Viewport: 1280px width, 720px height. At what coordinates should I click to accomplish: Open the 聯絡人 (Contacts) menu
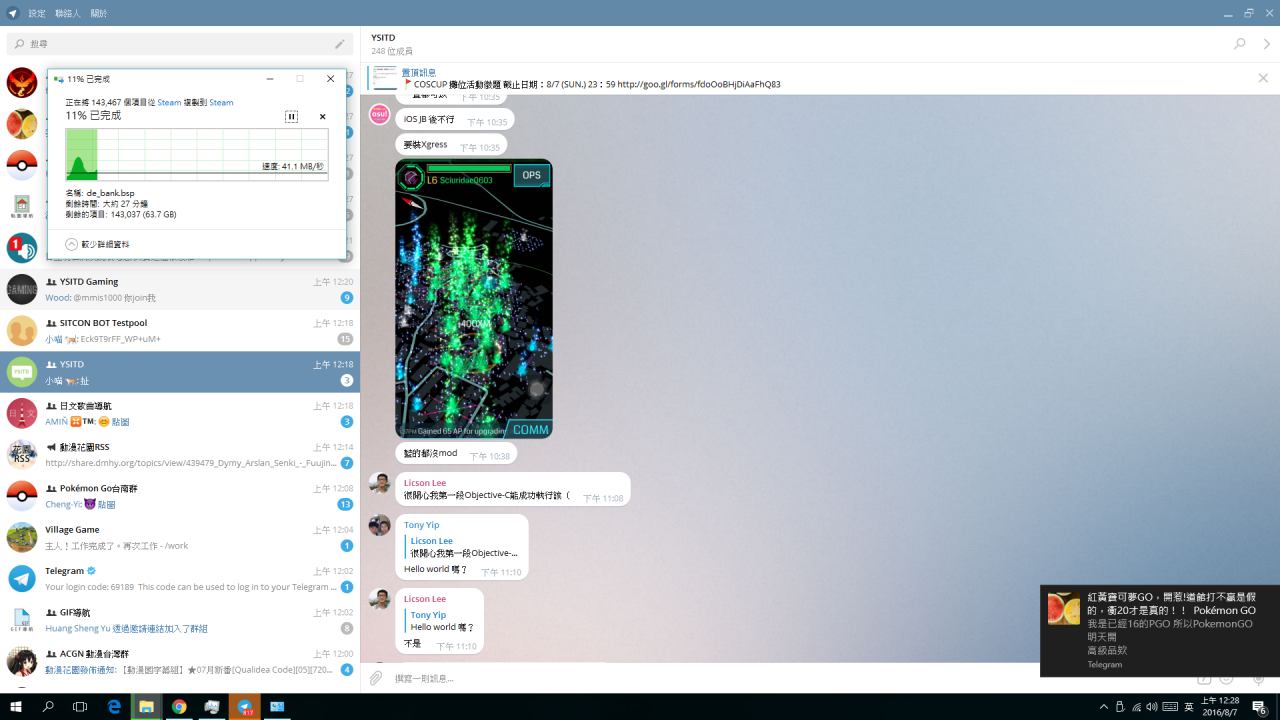click(x=68, y=13)
